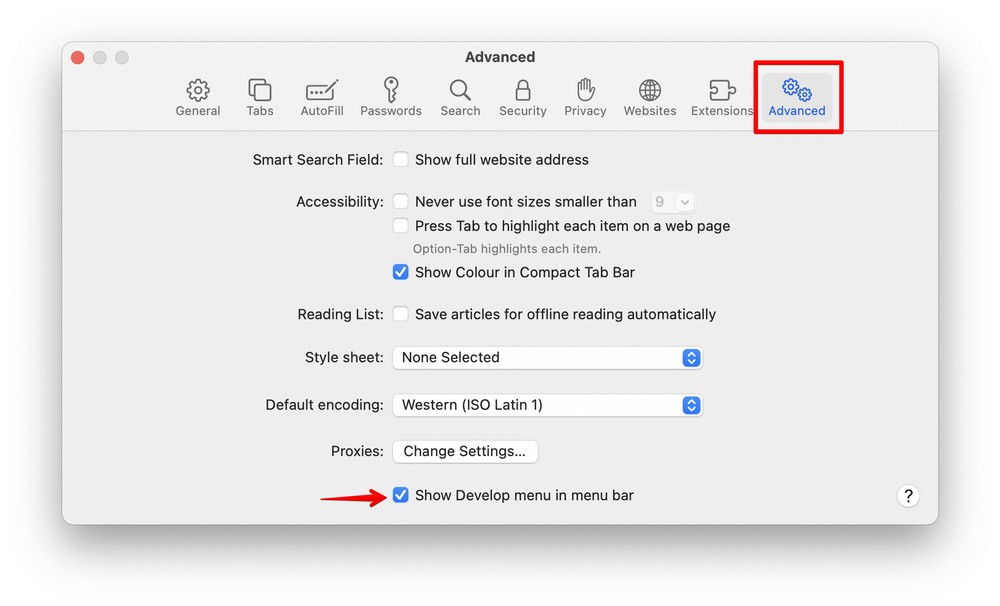Open help with the question mark button
The height and width of the screenshot is (606, 1000).
click(x=908, y=496)
